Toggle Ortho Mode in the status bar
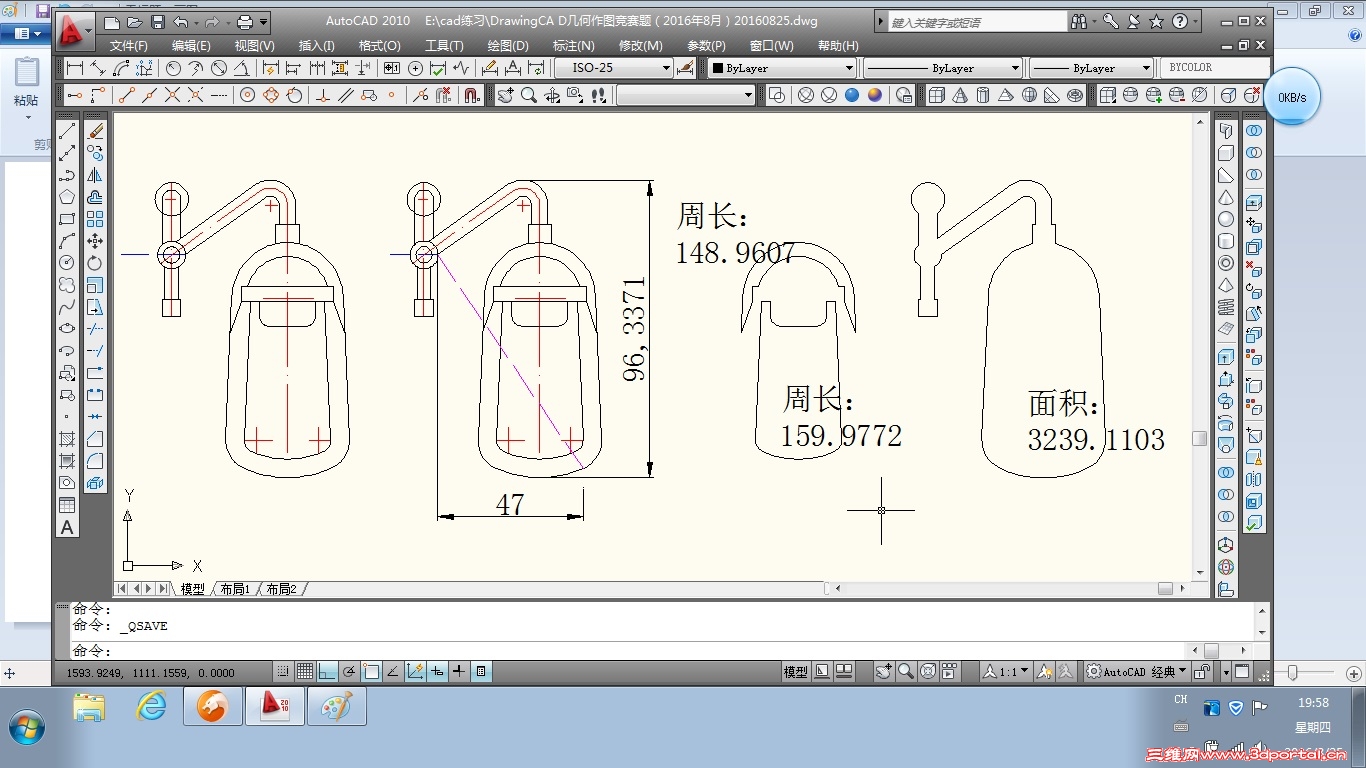This screenshot has height=768, width=1366. 327,672
